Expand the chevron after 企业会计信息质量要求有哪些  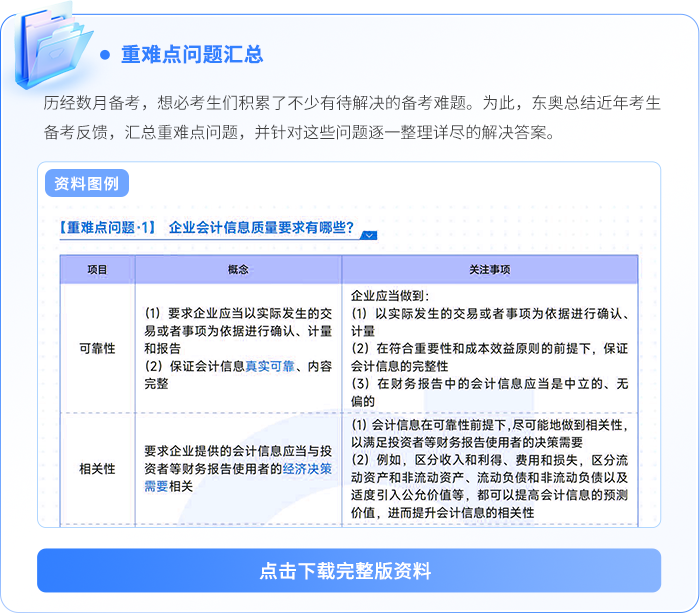pos(369,235)
